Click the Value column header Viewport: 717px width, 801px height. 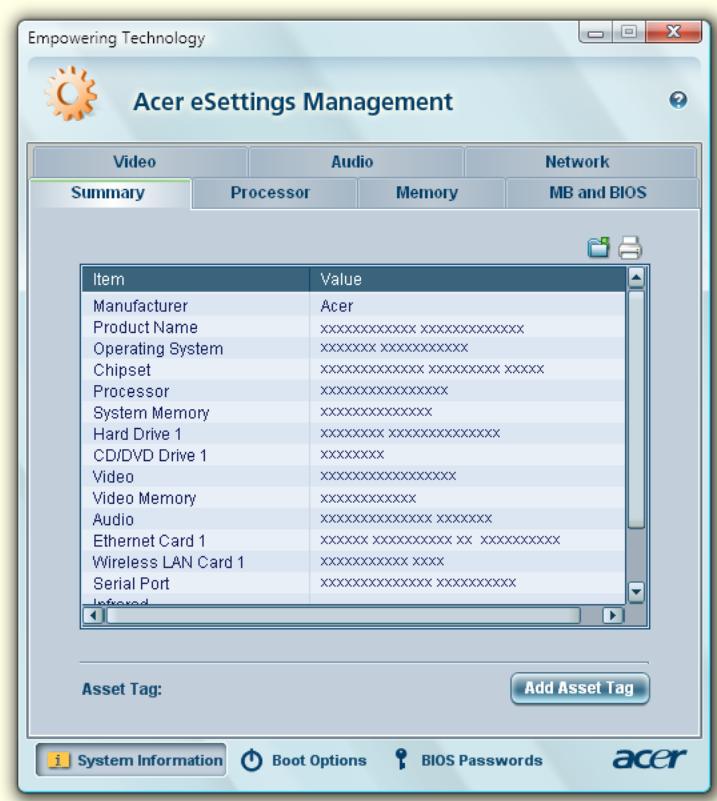click(x=467, y=279)
